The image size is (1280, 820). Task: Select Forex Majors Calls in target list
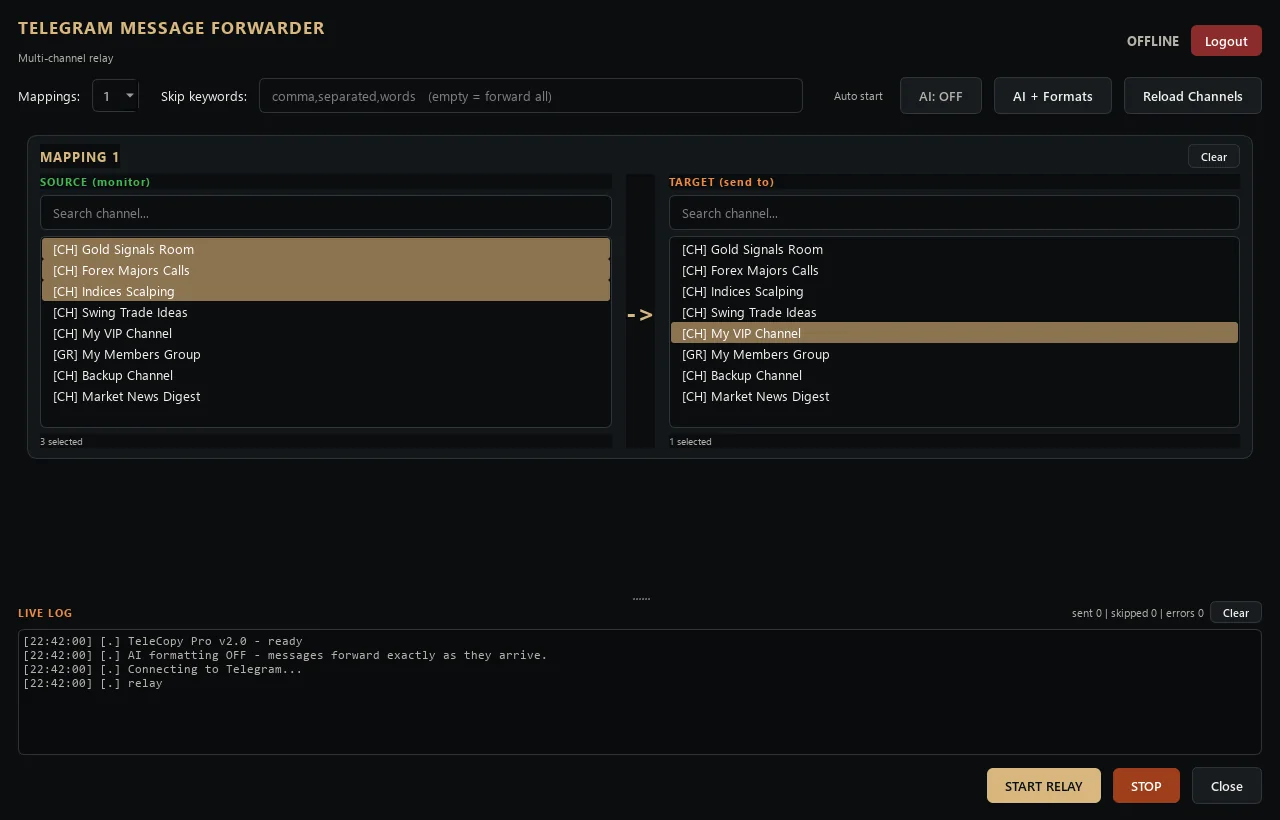pos(954,270)
